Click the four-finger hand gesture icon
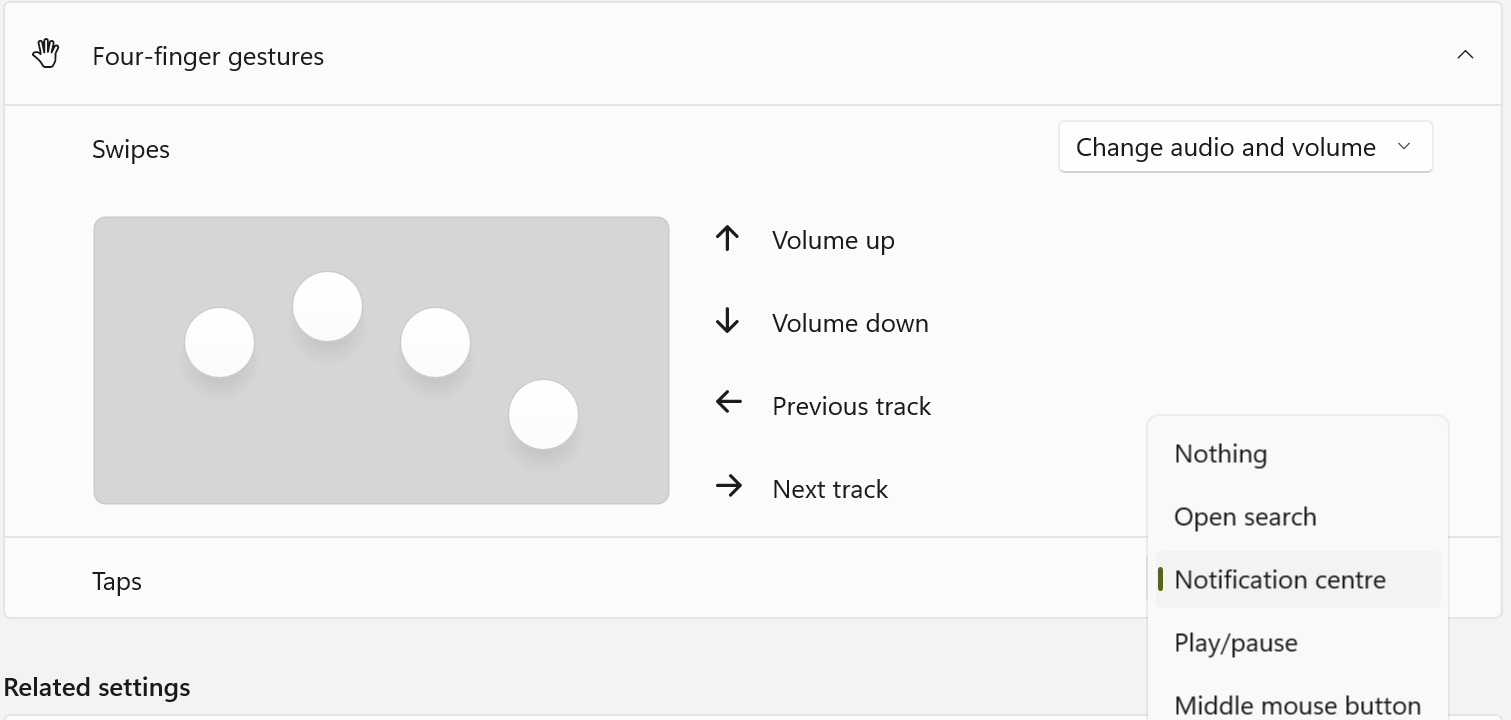This screenshot has width=1511, height=720. tap(46, 54)
